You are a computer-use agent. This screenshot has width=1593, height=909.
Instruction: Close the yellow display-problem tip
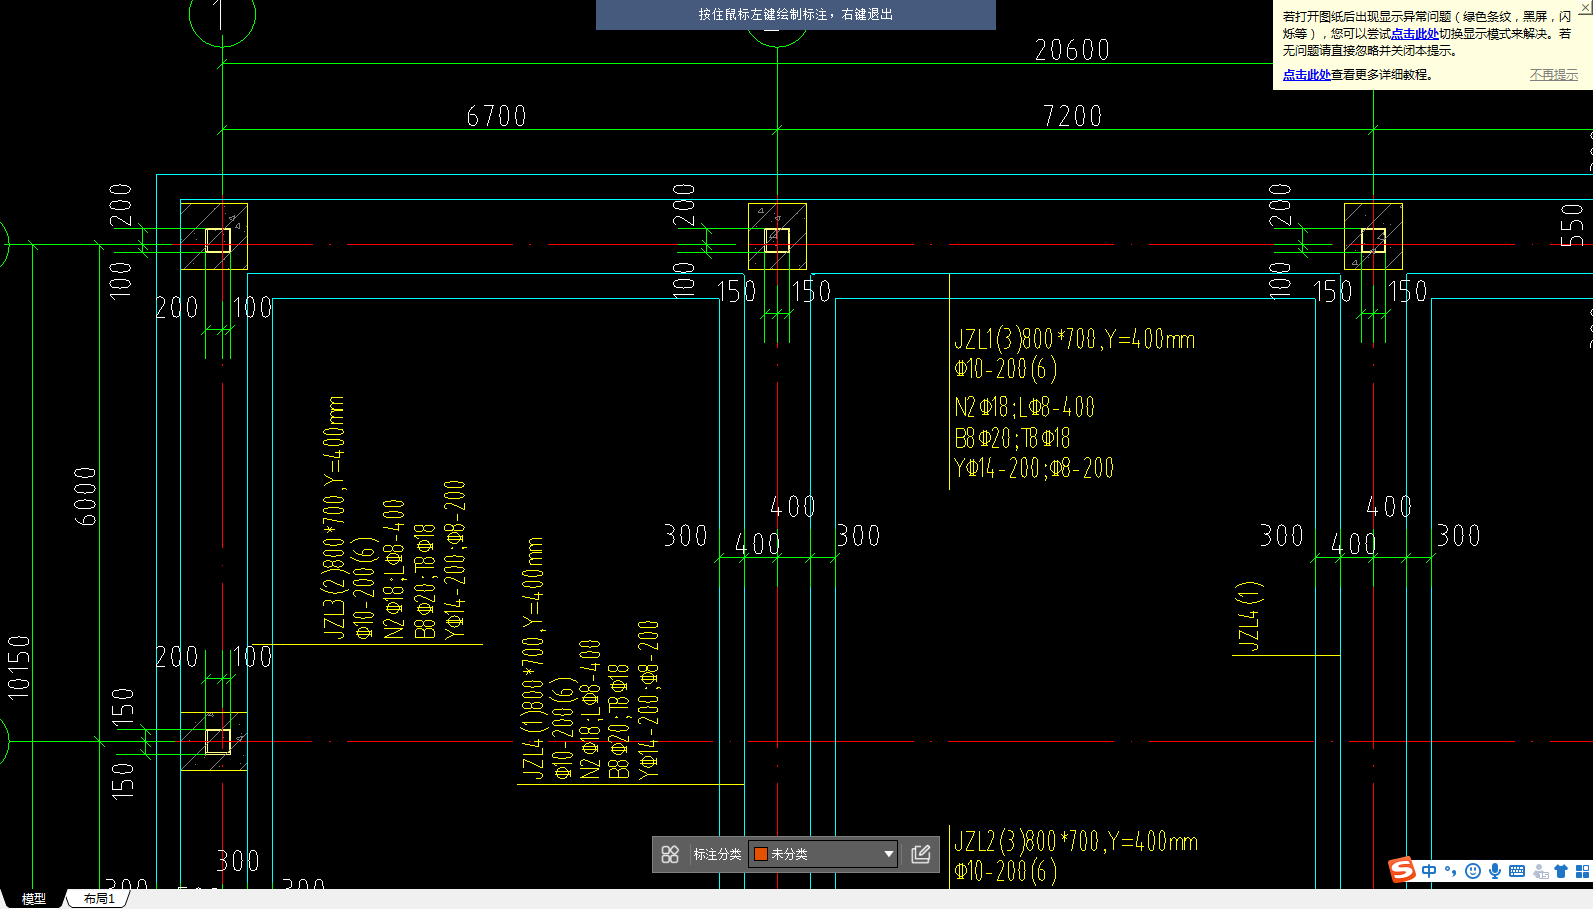pos(1585,6)
